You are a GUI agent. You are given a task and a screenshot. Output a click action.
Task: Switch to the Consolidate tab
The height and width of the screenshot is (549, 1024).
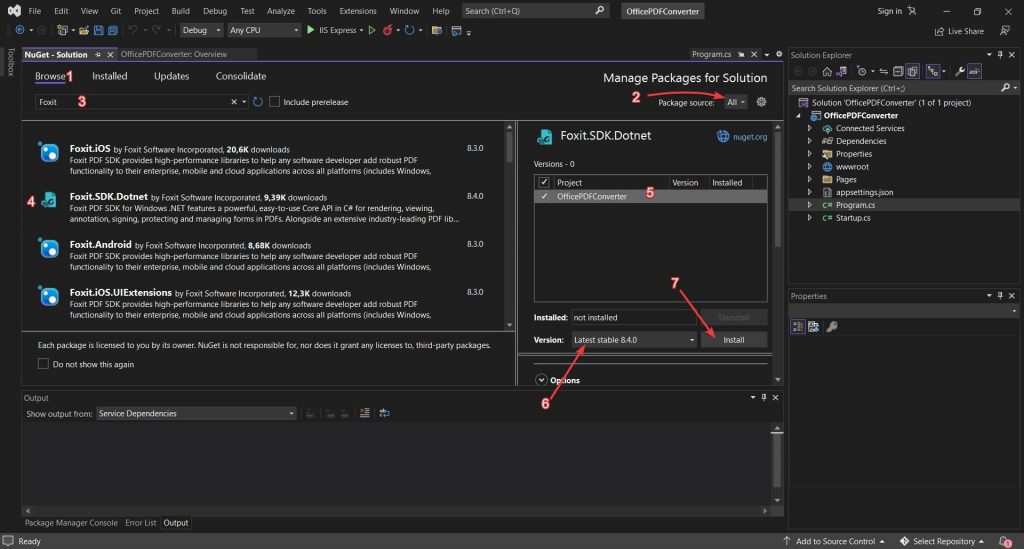point(241,76)
